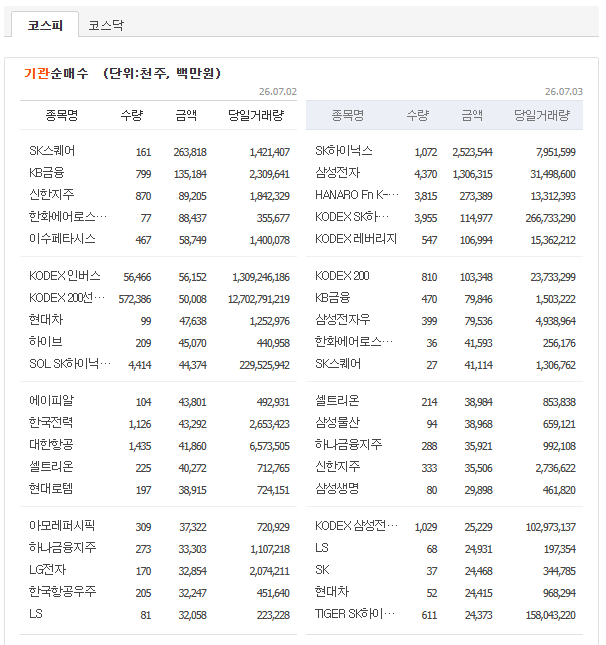The height and width of the screenshot is (645, 606).
Task: Click the 금액 header in the 26.07.03 table
Action: (x=472, y=115)
